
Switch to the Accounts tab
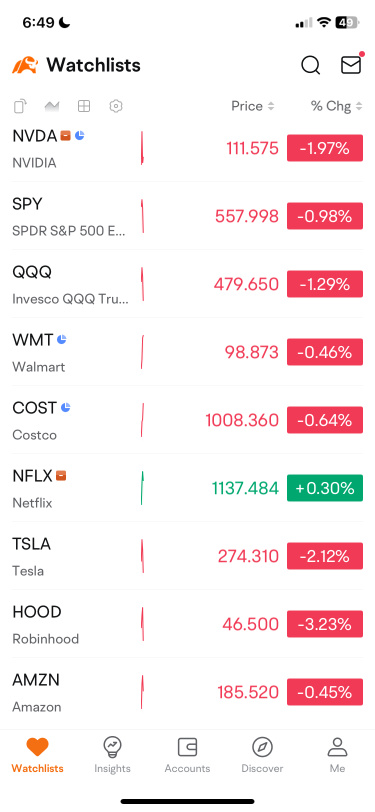[188, 755]
